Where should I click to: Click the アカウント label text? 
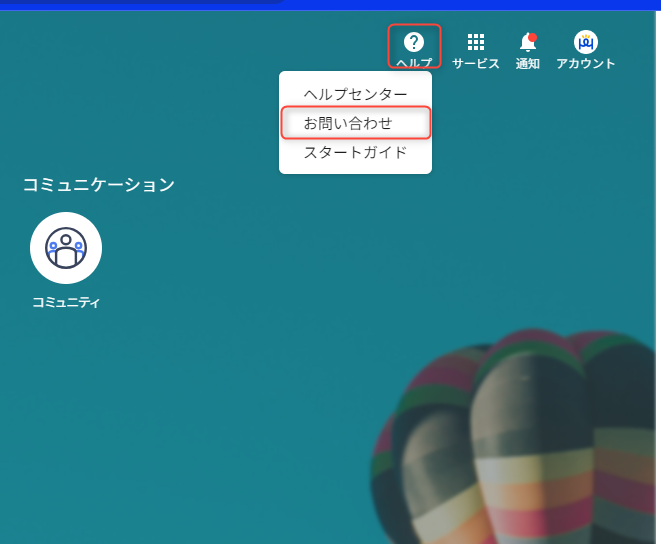point(586,64)
